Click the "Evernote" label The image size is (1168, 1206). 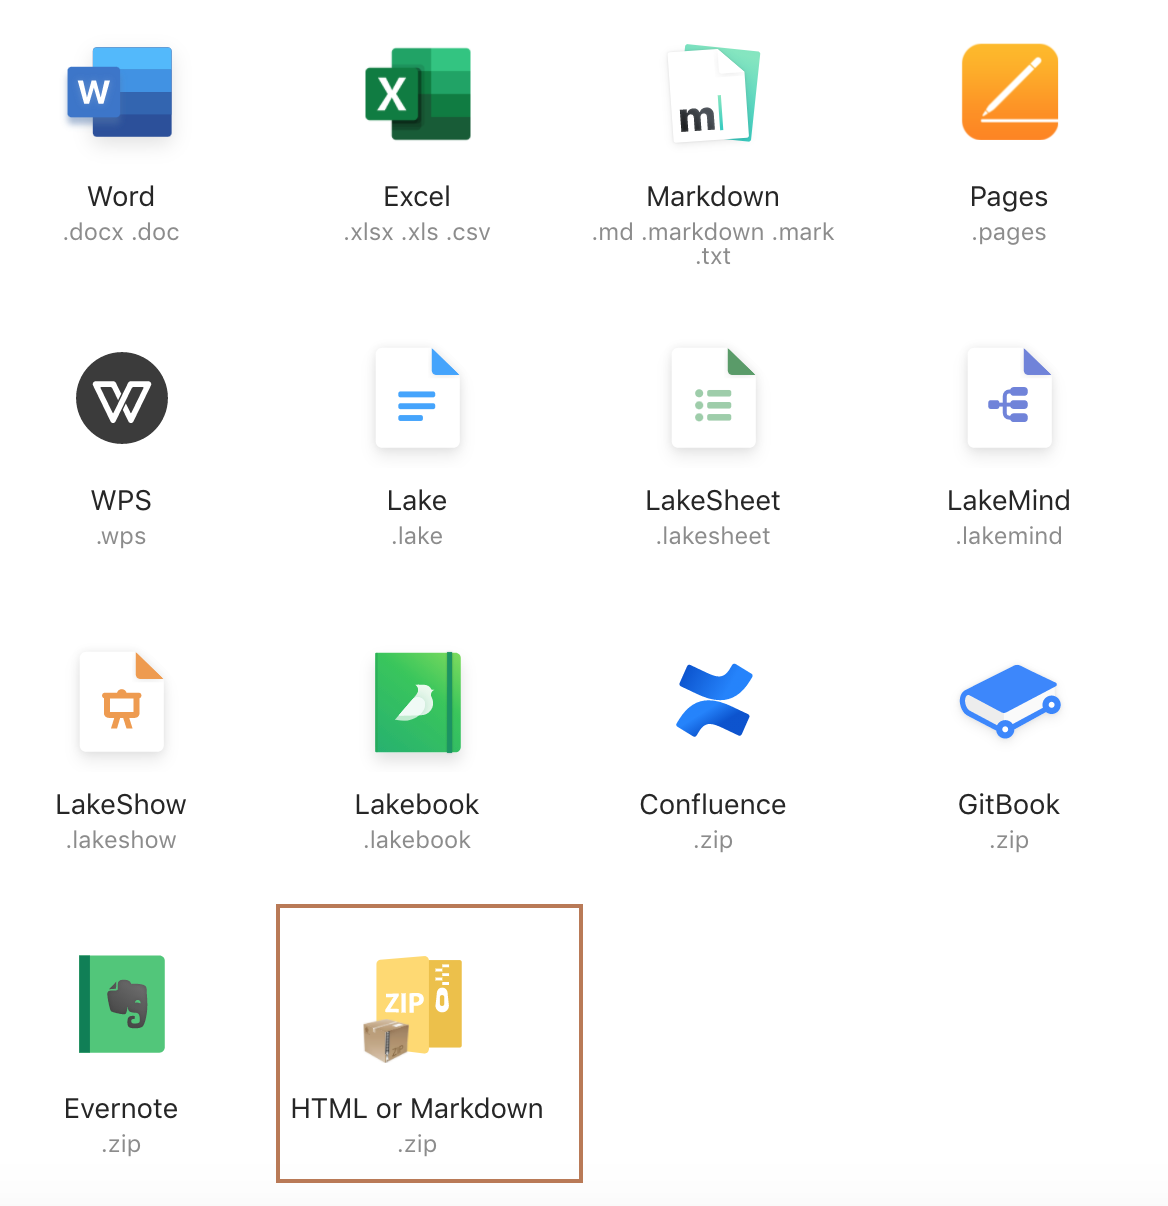pos(121,1108)
